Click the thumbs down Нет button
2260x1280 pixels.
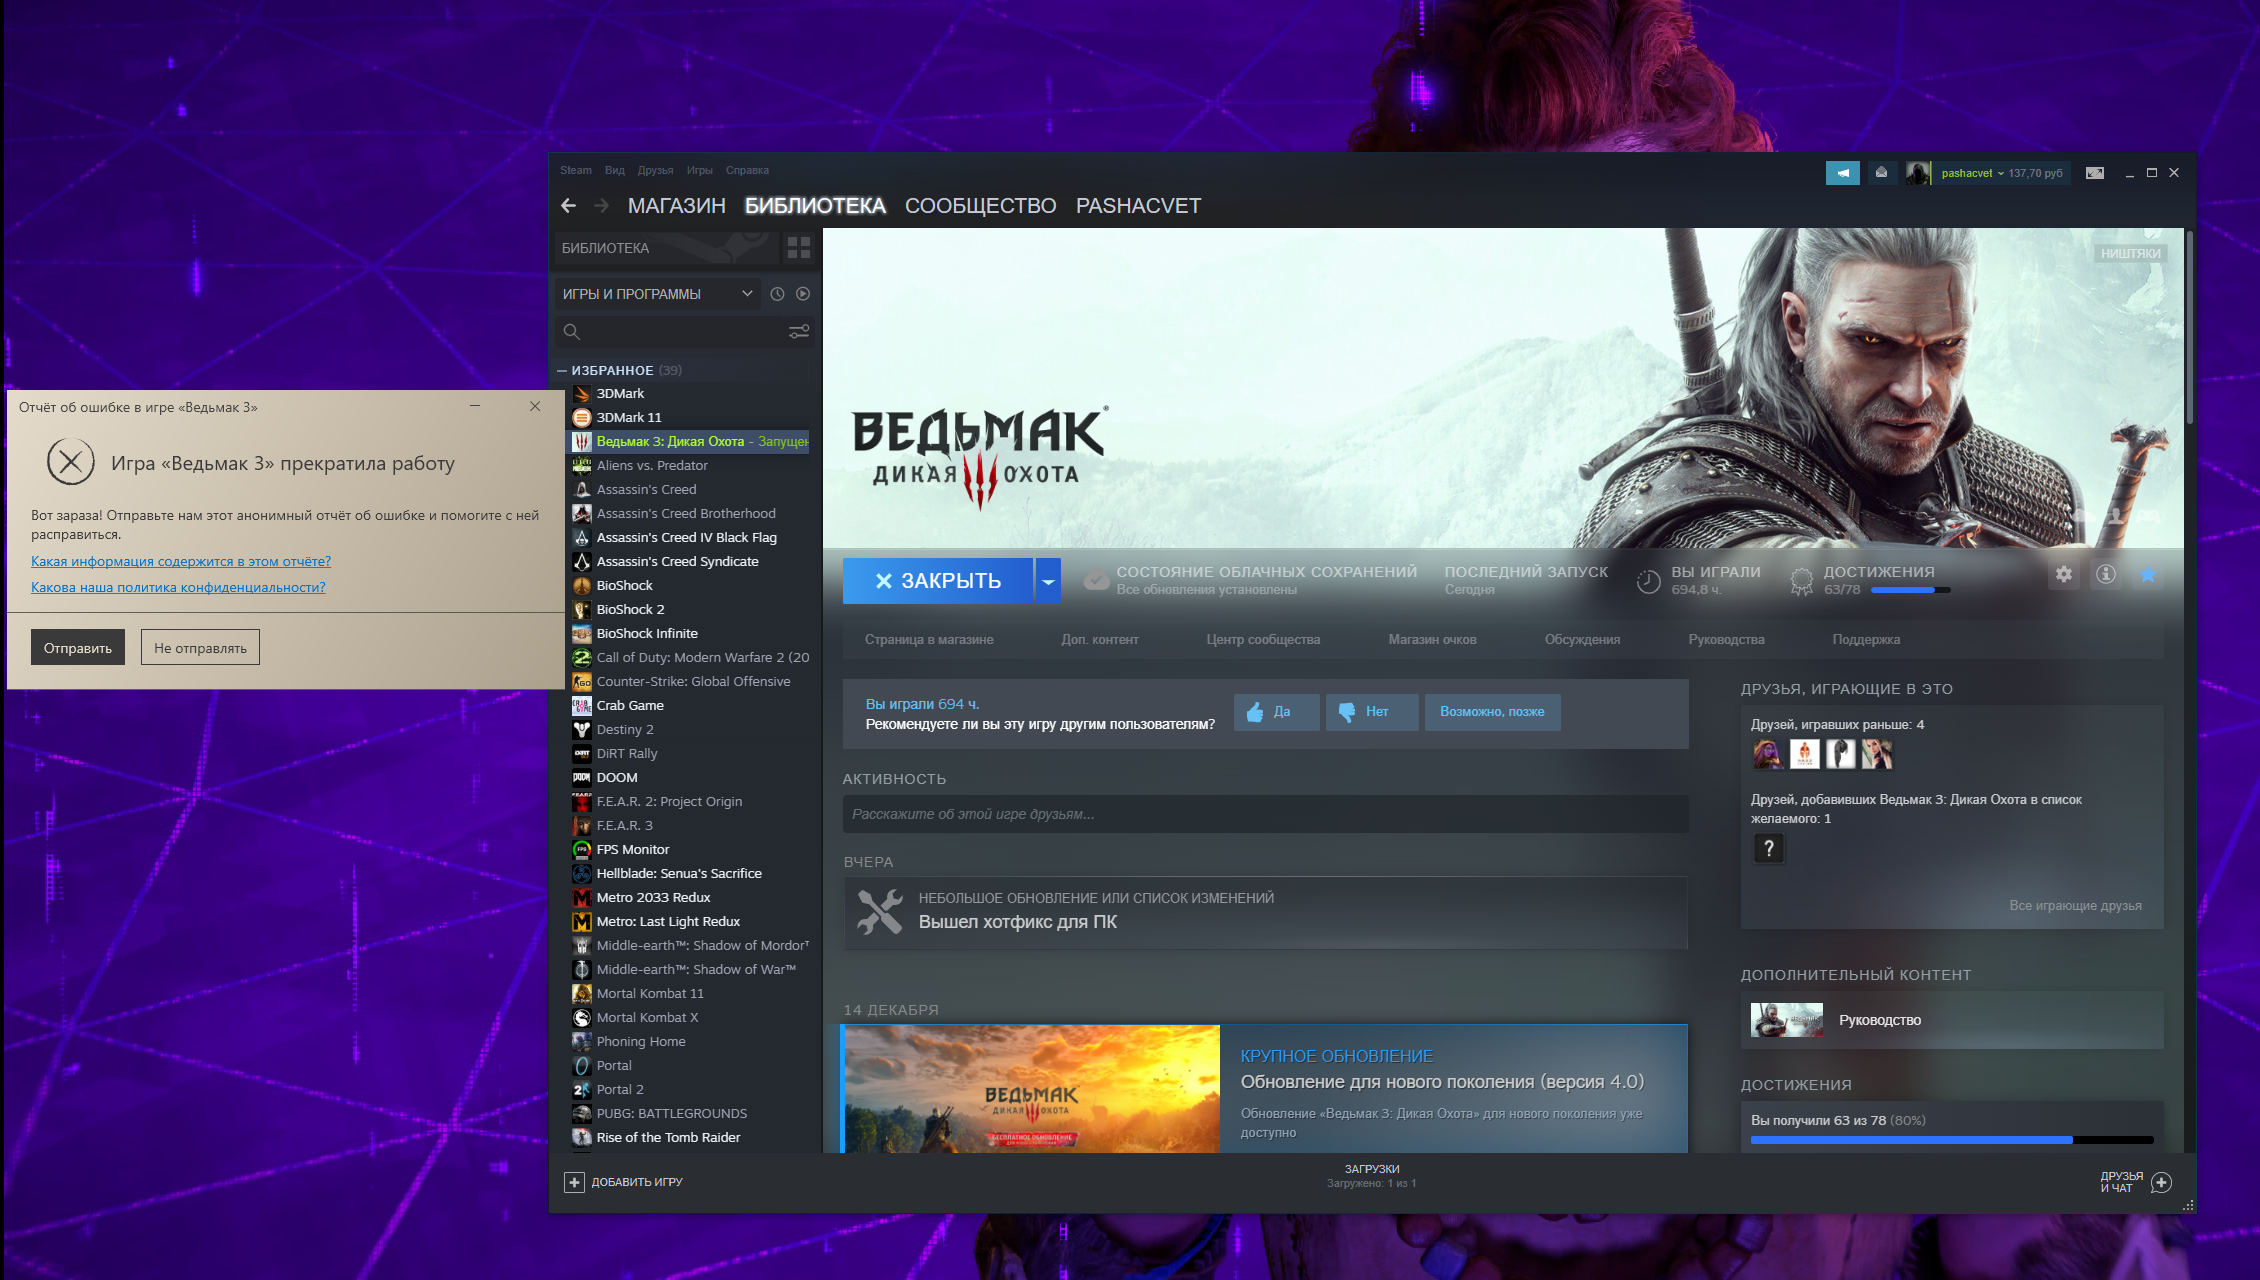pyautogui.click(x=1371, y=712)
